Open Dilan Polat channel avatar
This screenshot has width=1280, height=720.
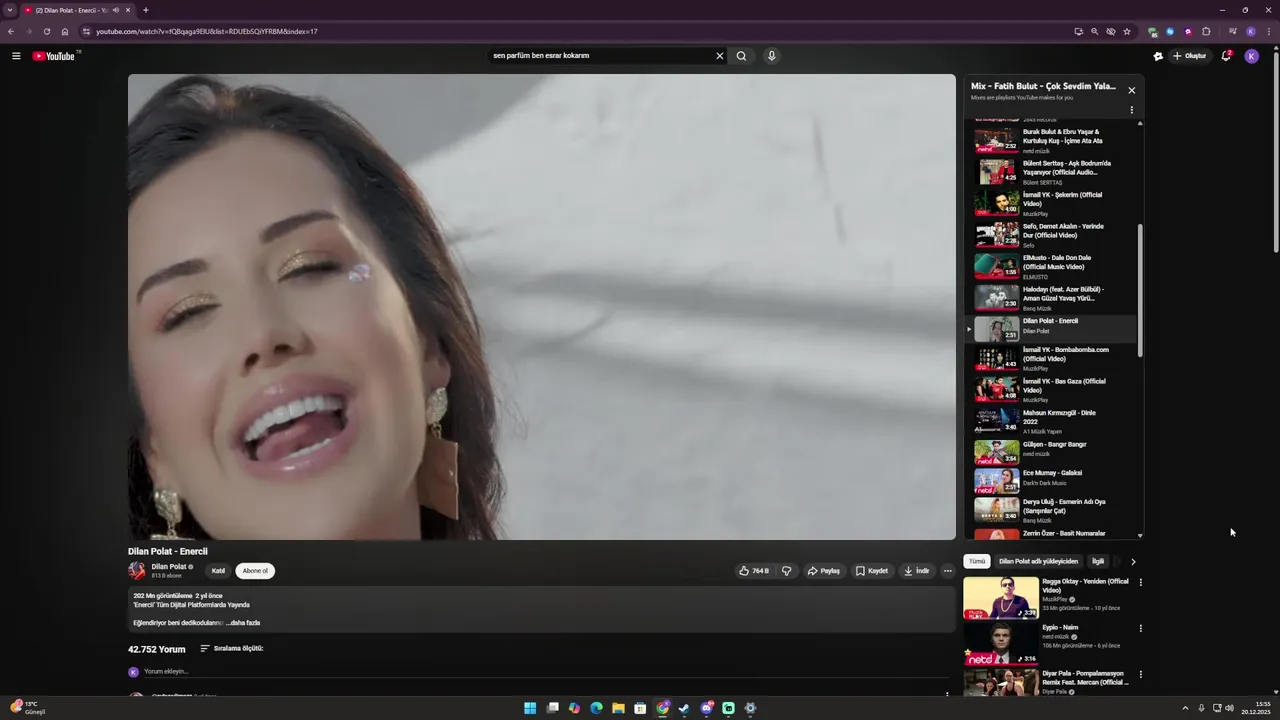(137, 571)
